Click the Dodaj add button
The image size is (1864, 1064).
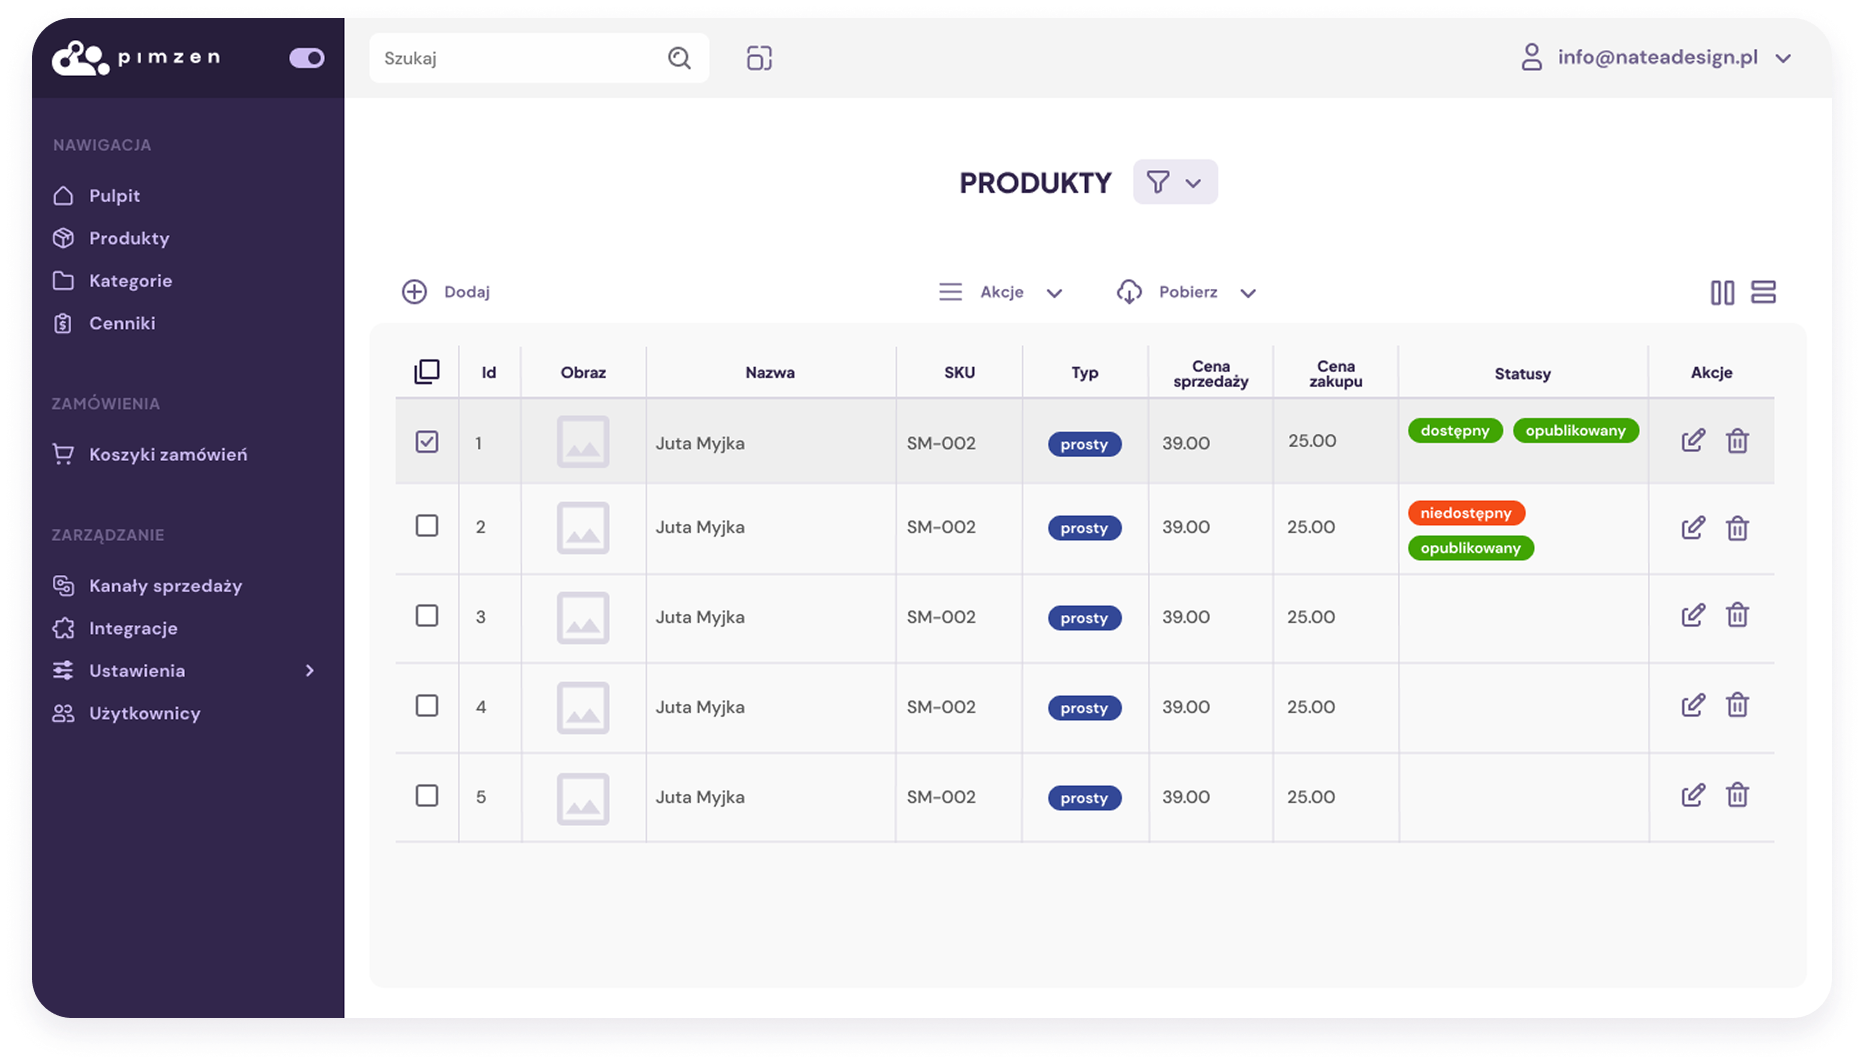point(446,292)
